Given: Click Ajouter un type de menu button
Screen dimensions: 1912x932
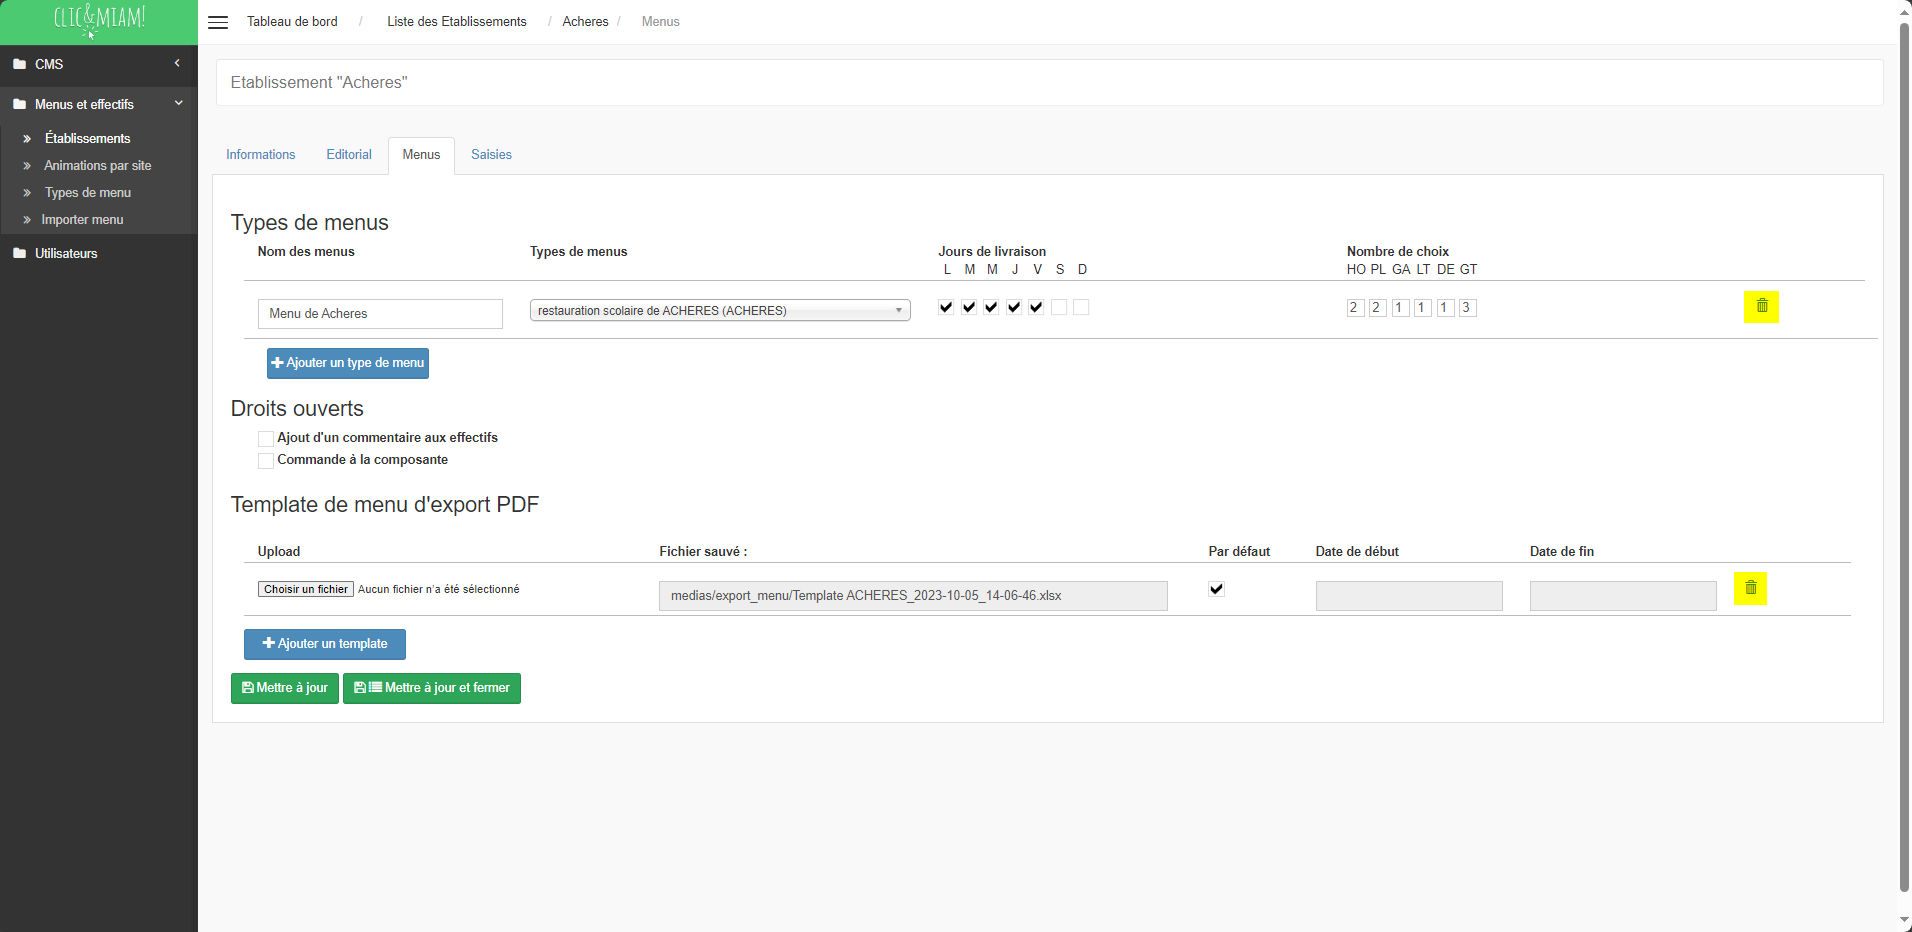Looking at the screenshot, I should pos(348,363).
